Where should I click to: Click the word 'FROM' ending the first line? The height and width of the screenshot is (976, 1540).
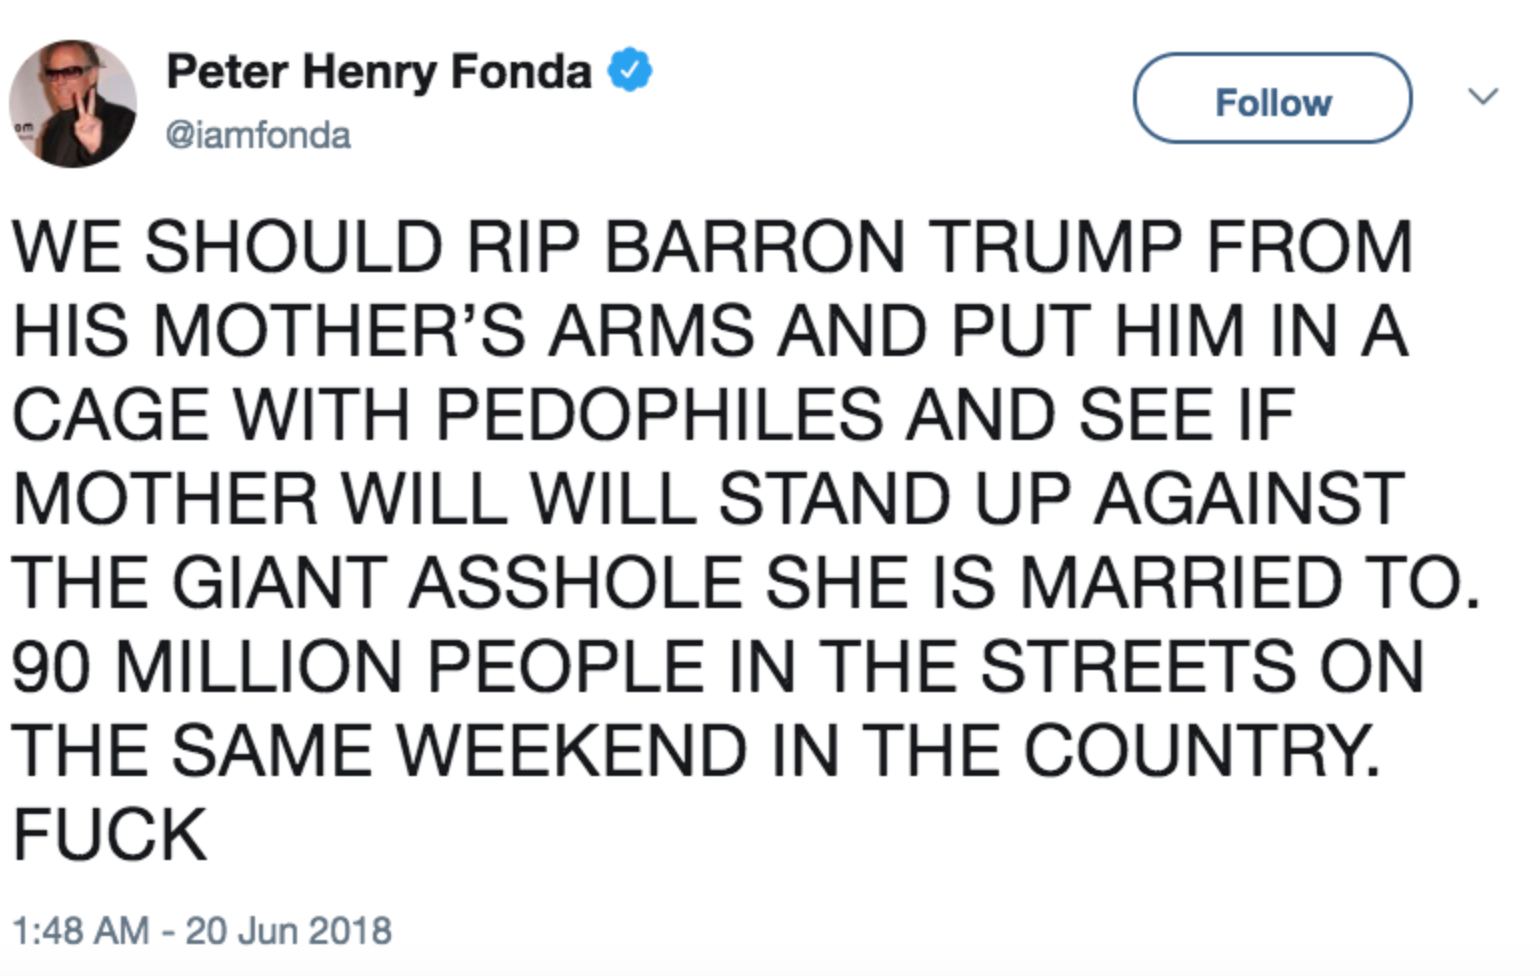1309,246
